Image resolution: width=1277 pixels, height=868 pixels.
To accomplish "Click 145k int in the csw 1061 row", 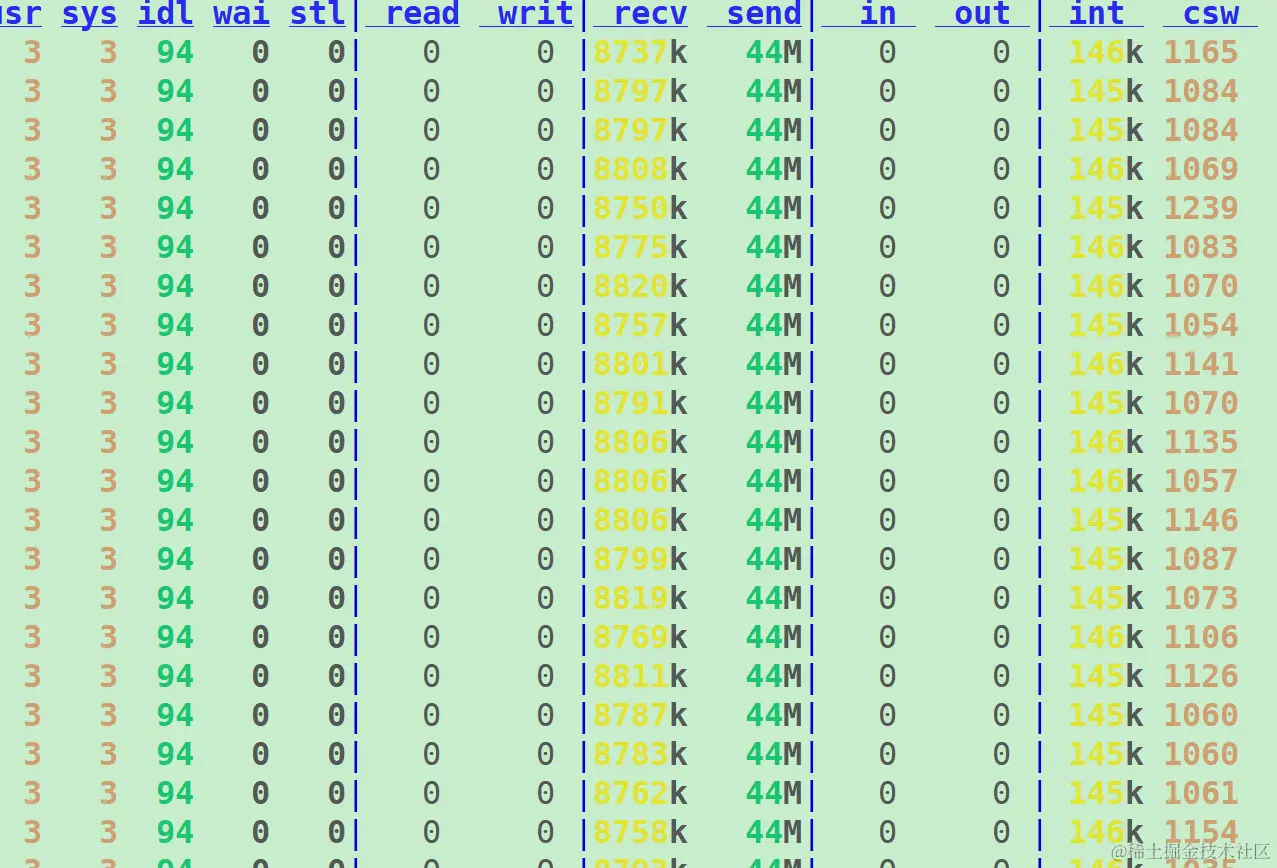I will click(1106, 793).
